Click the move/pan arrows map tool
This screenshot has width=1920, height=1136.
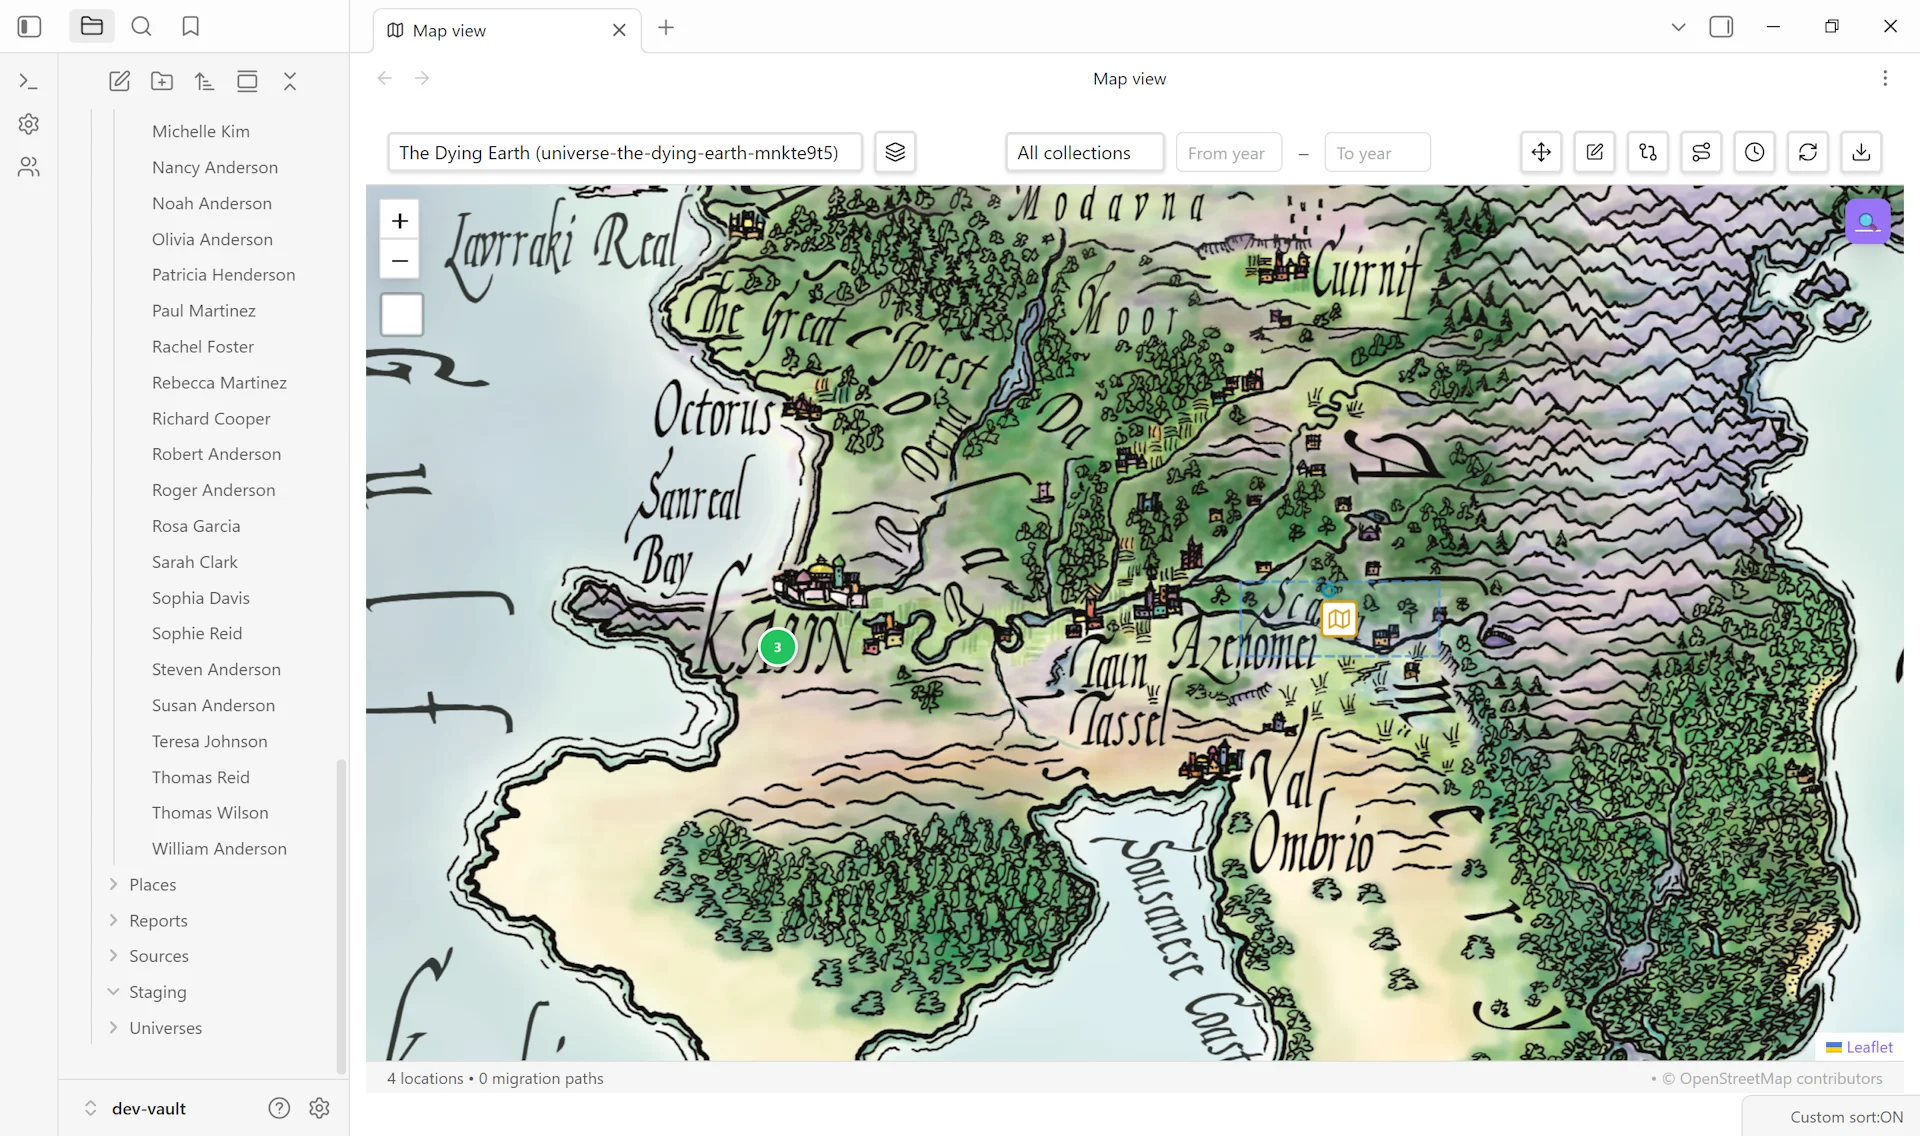pyautogui.click(x=1541, y=152)
